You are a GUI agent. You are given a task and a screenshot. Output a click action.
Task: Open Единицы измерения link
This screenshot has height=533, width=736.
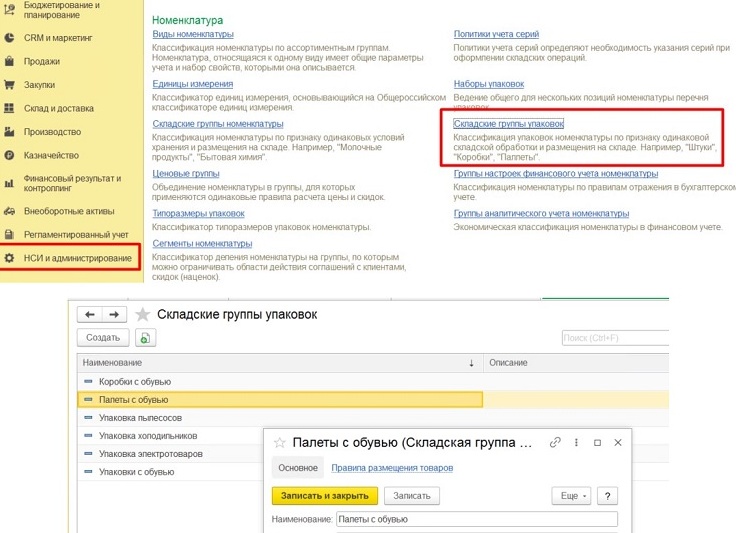tap(192, 84)
